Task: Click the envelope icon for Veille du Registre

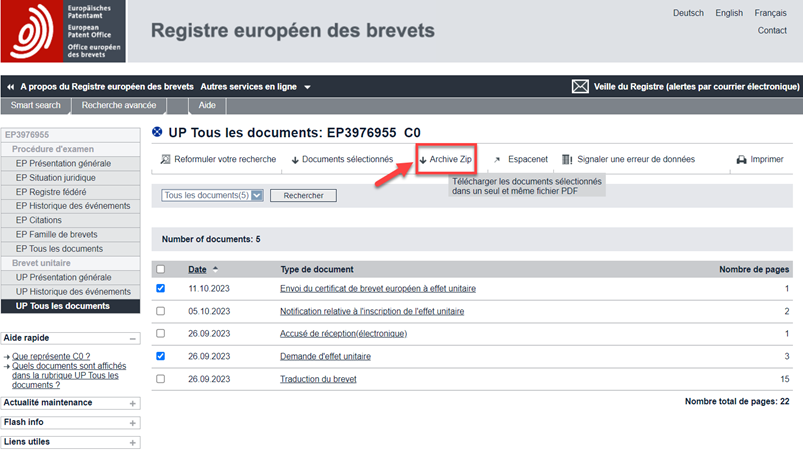Action: [579, 87]
